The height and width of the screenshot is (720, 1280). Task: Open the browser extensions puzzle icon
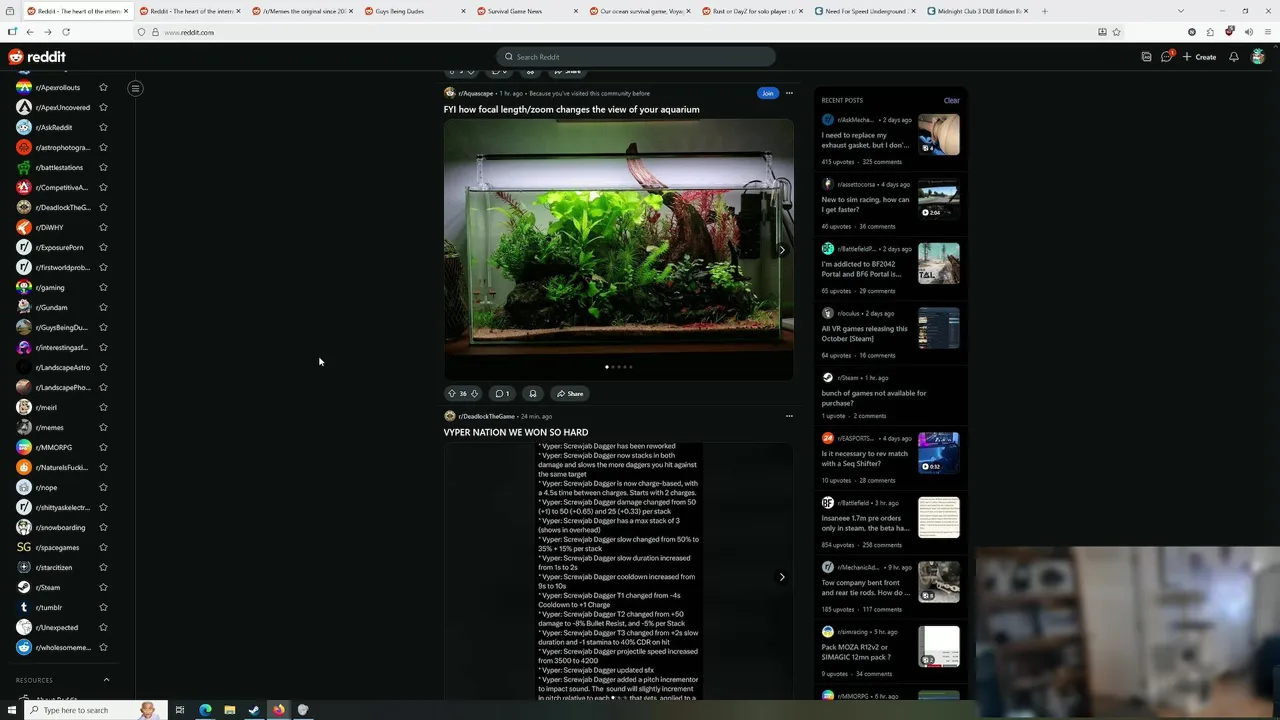coord(1210,32)
